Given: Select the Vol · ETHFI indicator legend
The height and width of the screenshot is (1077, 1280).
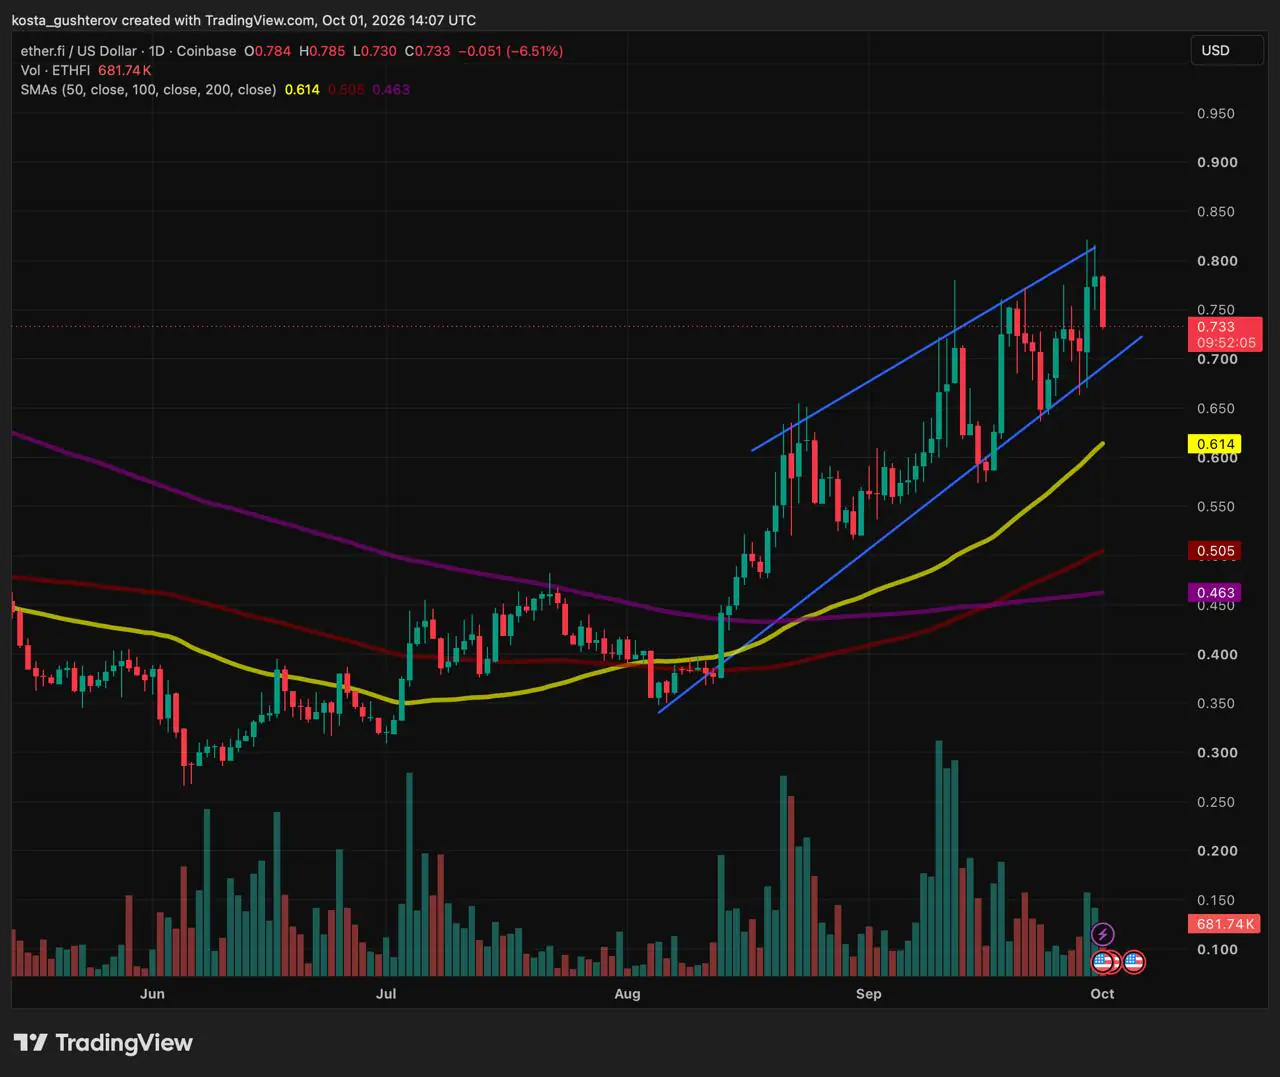Looking at the screenshot, I should 55,70.
